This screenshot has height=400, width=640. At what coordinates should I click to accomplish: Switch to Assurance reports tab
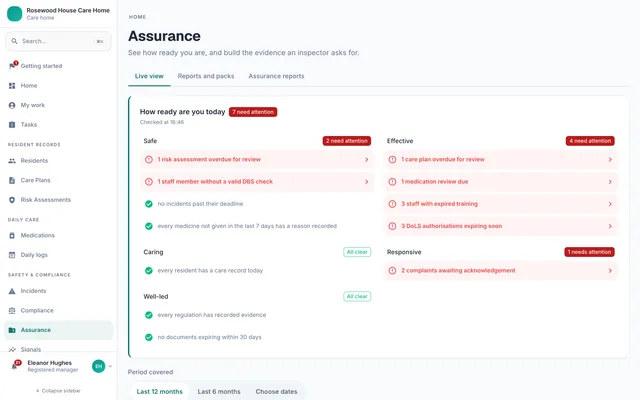[276, 76]
